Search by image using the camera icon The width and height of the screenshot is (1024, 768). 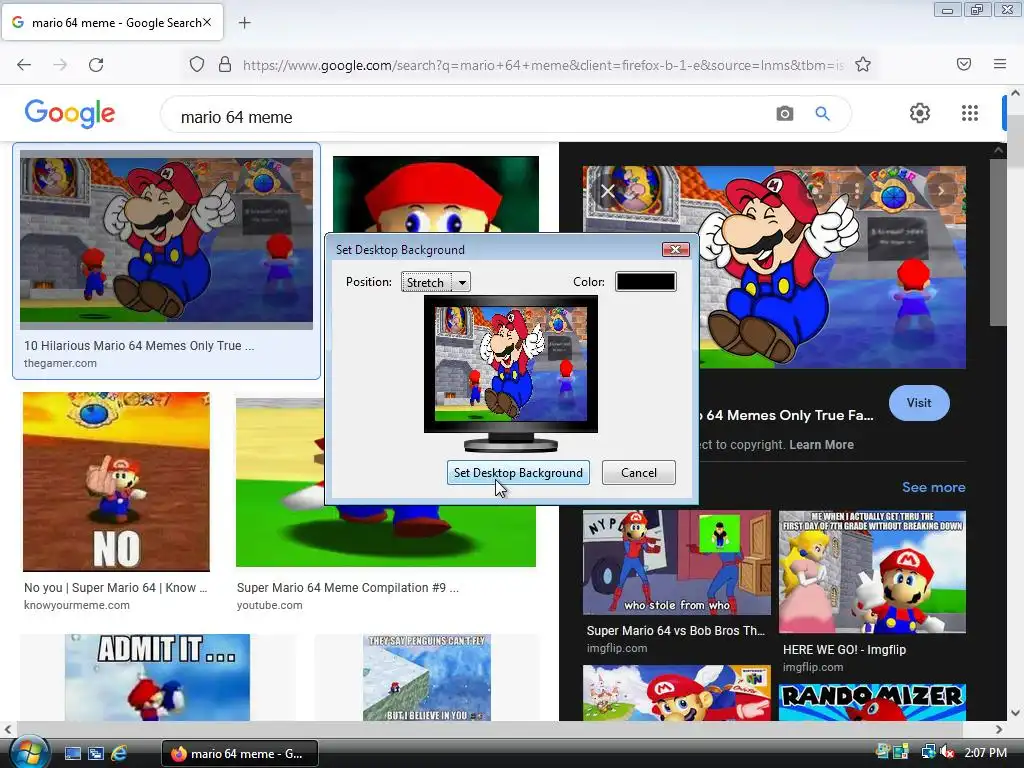pyautogui.click(x=784, y=114)
